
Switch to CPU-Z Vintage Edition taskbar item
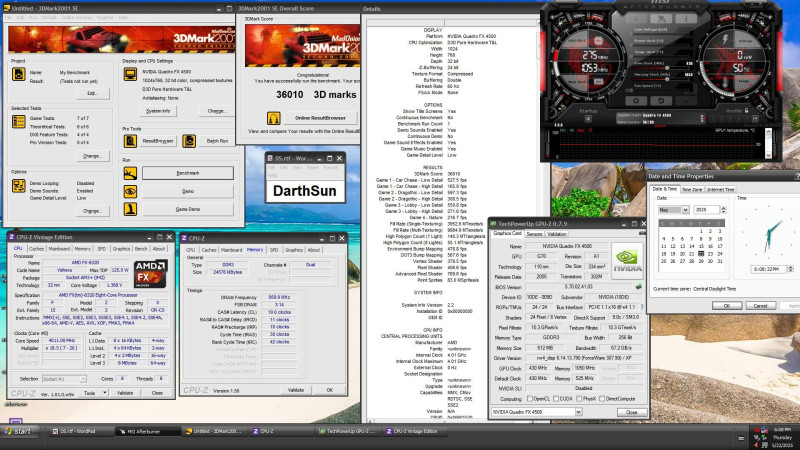tap(413, 431)
